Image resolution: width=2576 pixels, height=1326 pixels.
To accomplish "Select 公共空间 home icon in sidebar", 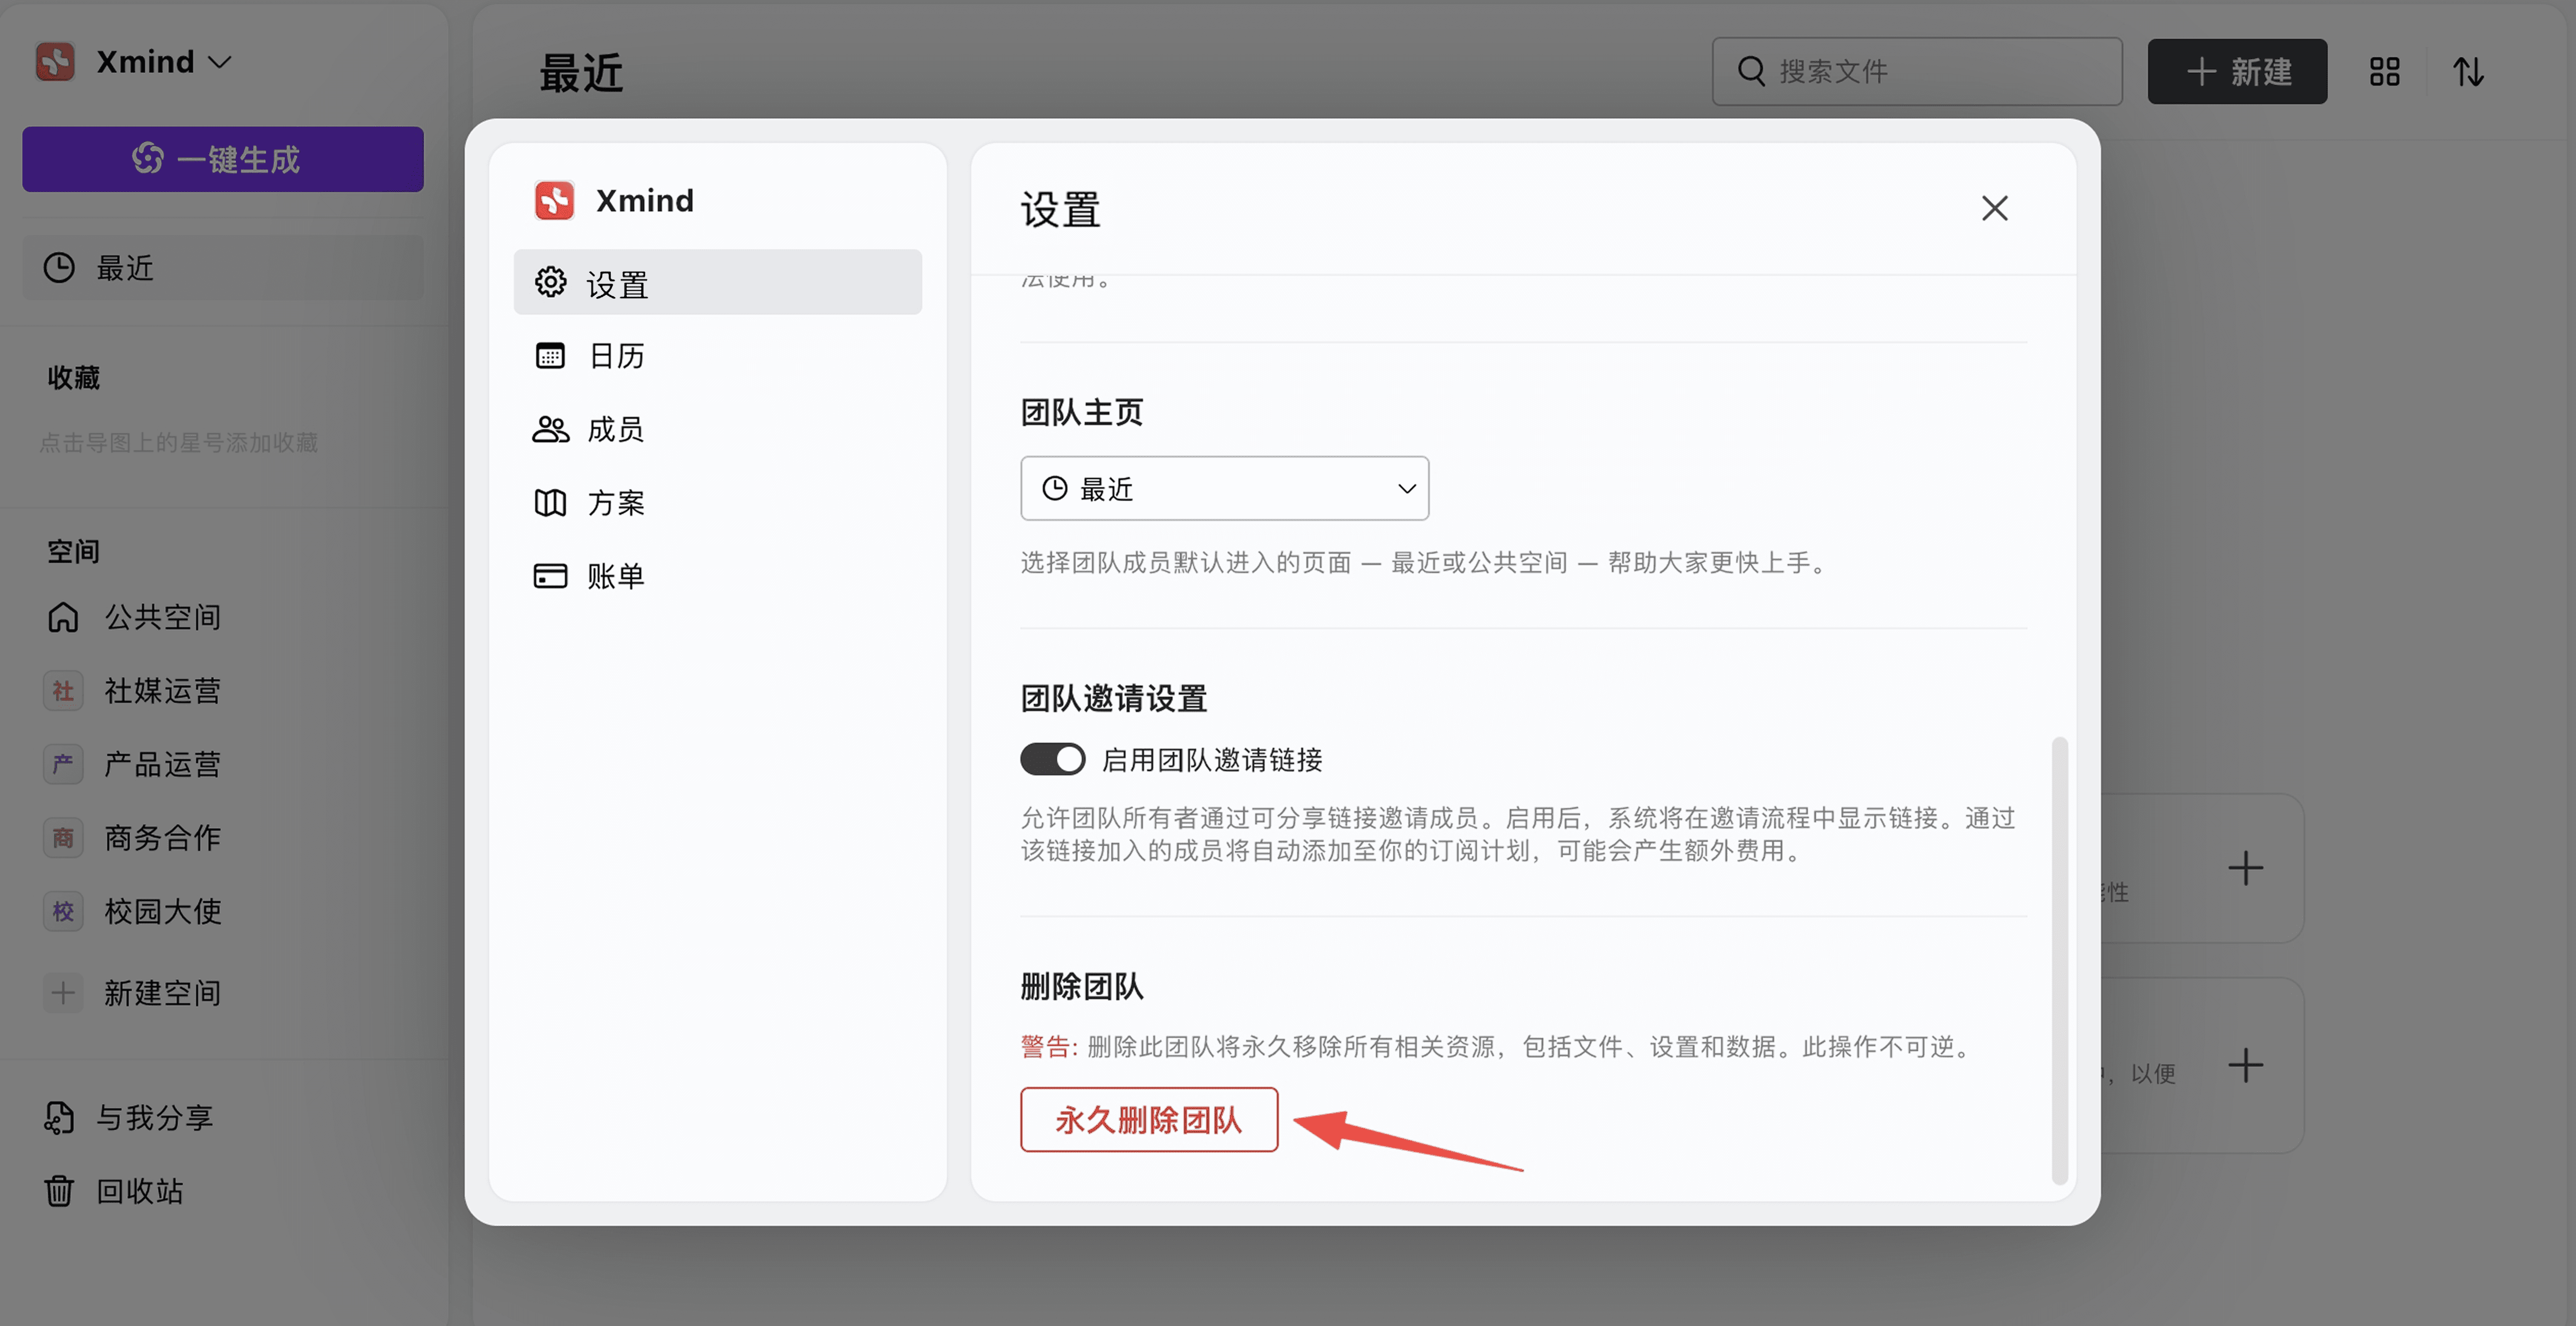I will (x=63, y=617).
